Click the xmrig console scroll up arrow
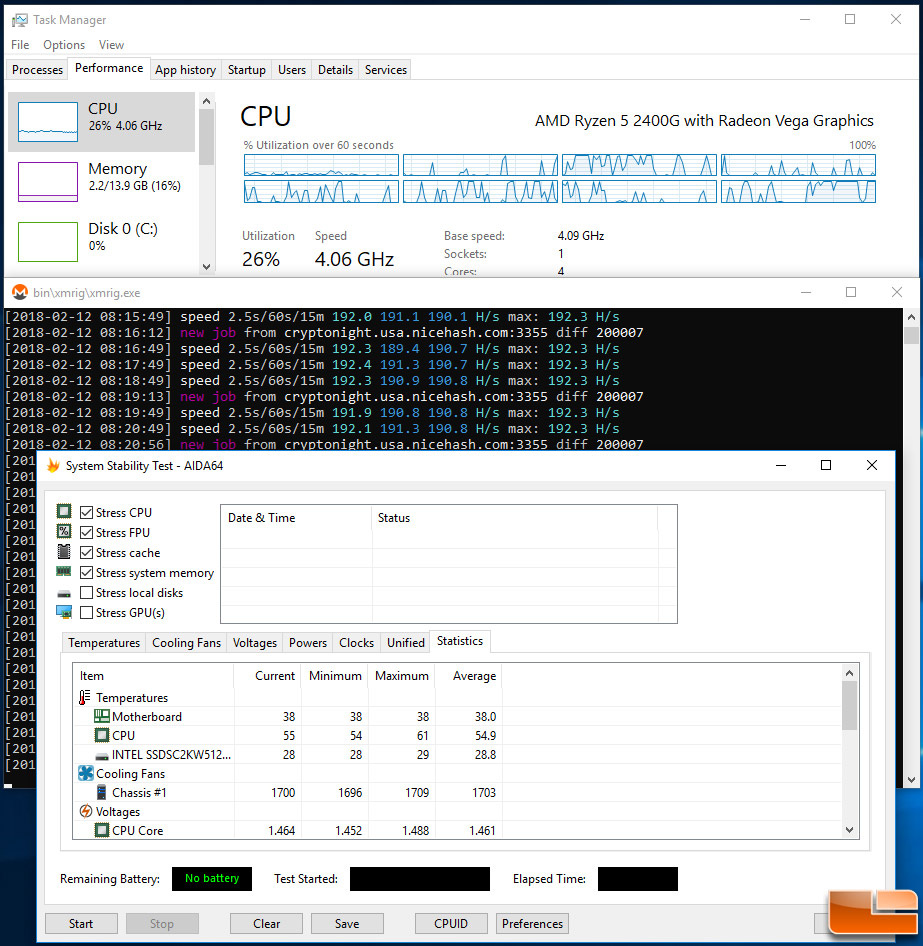 click(x=912, y=317)
